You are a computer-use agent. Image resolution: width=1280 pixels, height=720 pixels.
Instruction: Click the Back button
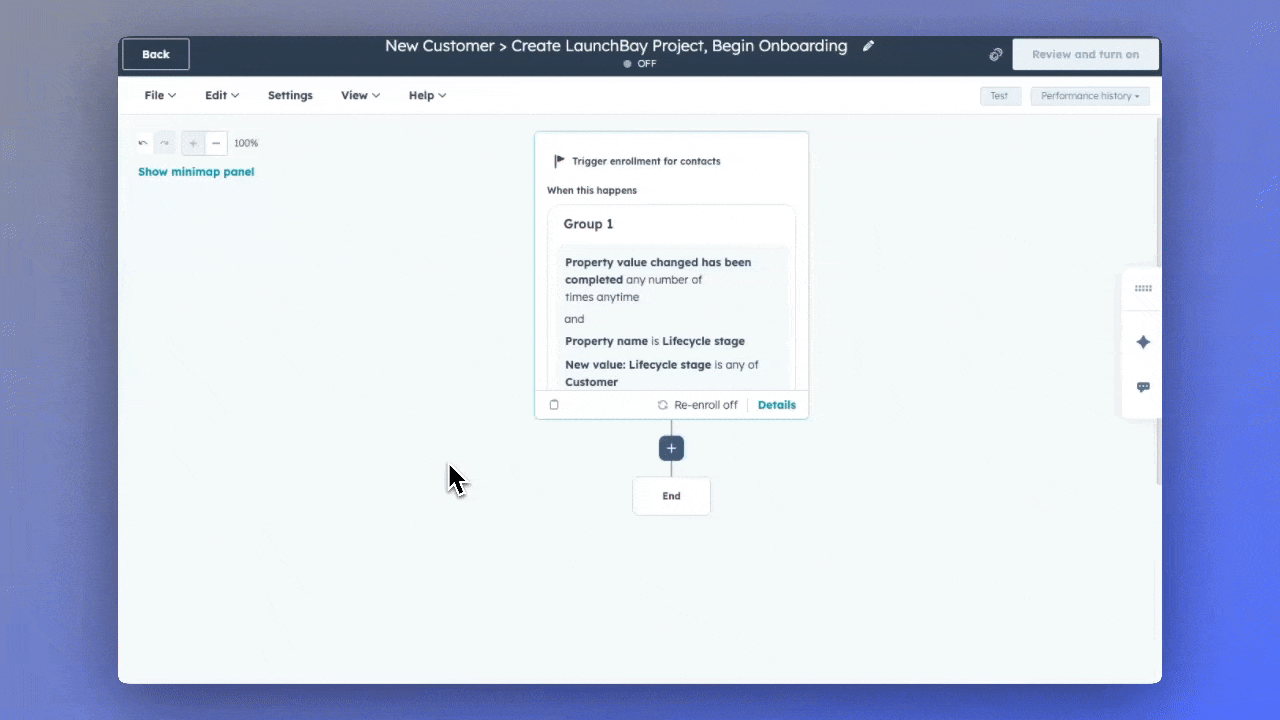coord(156,54)
